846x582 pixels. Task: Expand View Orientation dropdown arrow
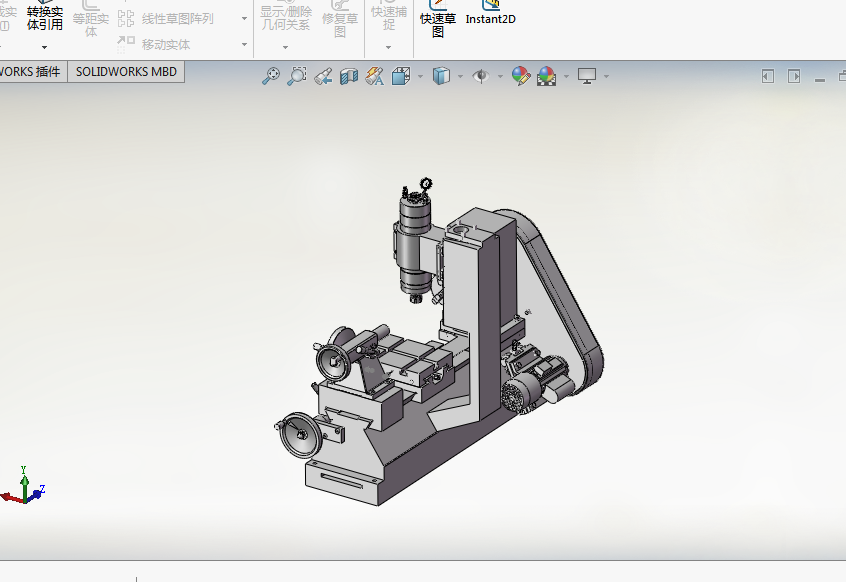coord(420,77)
